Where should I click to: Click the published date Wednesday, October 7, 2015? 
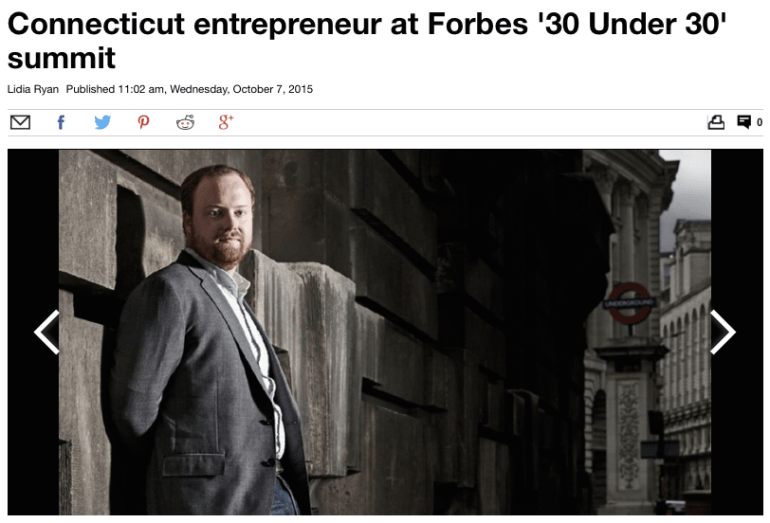241,89
